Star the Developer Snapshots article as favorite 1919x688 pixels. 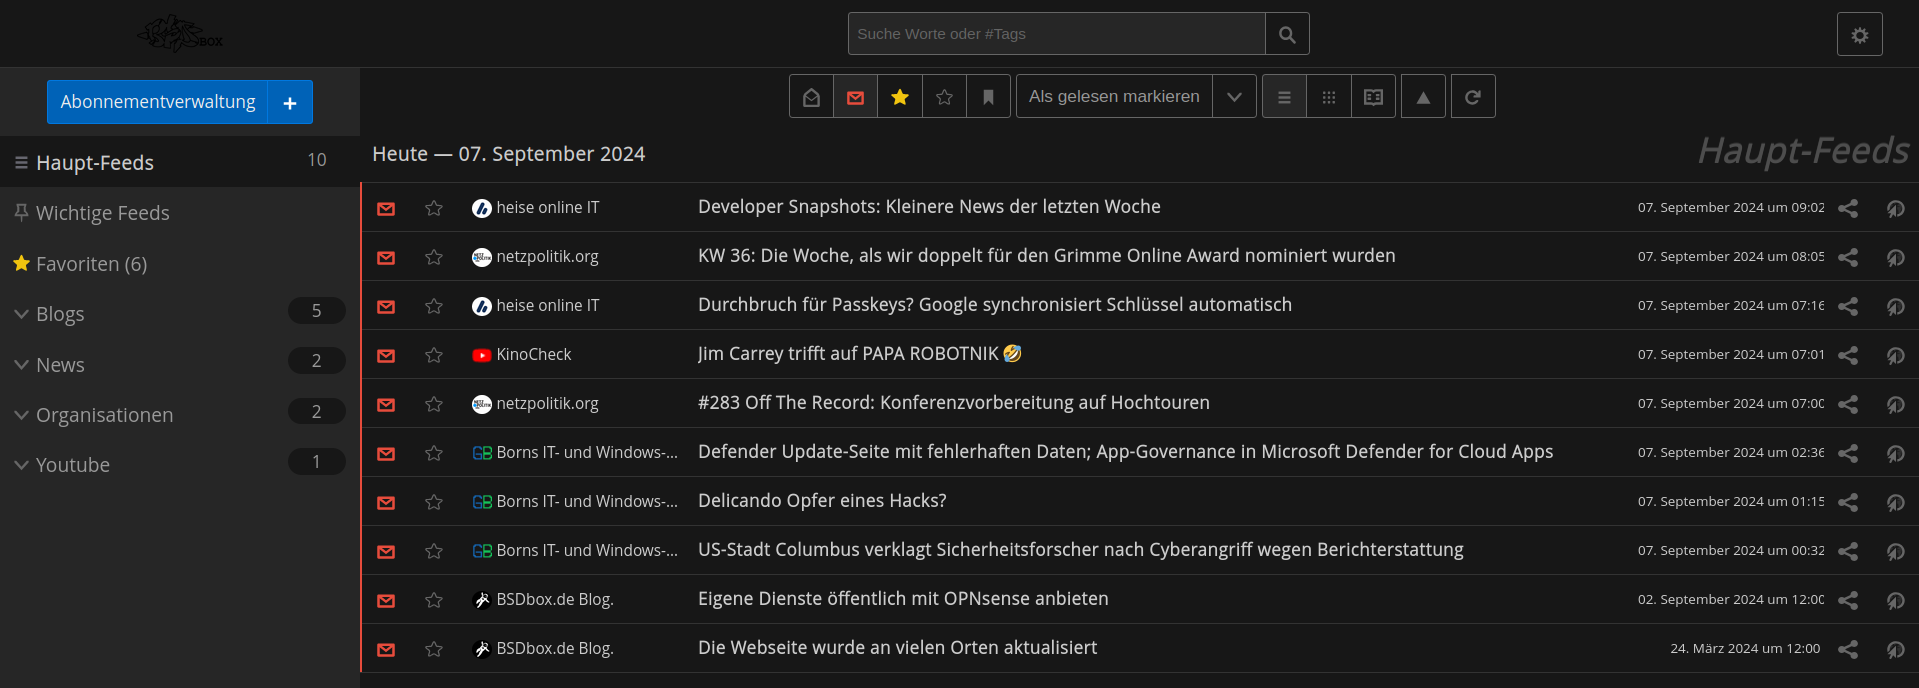[433, 208]
